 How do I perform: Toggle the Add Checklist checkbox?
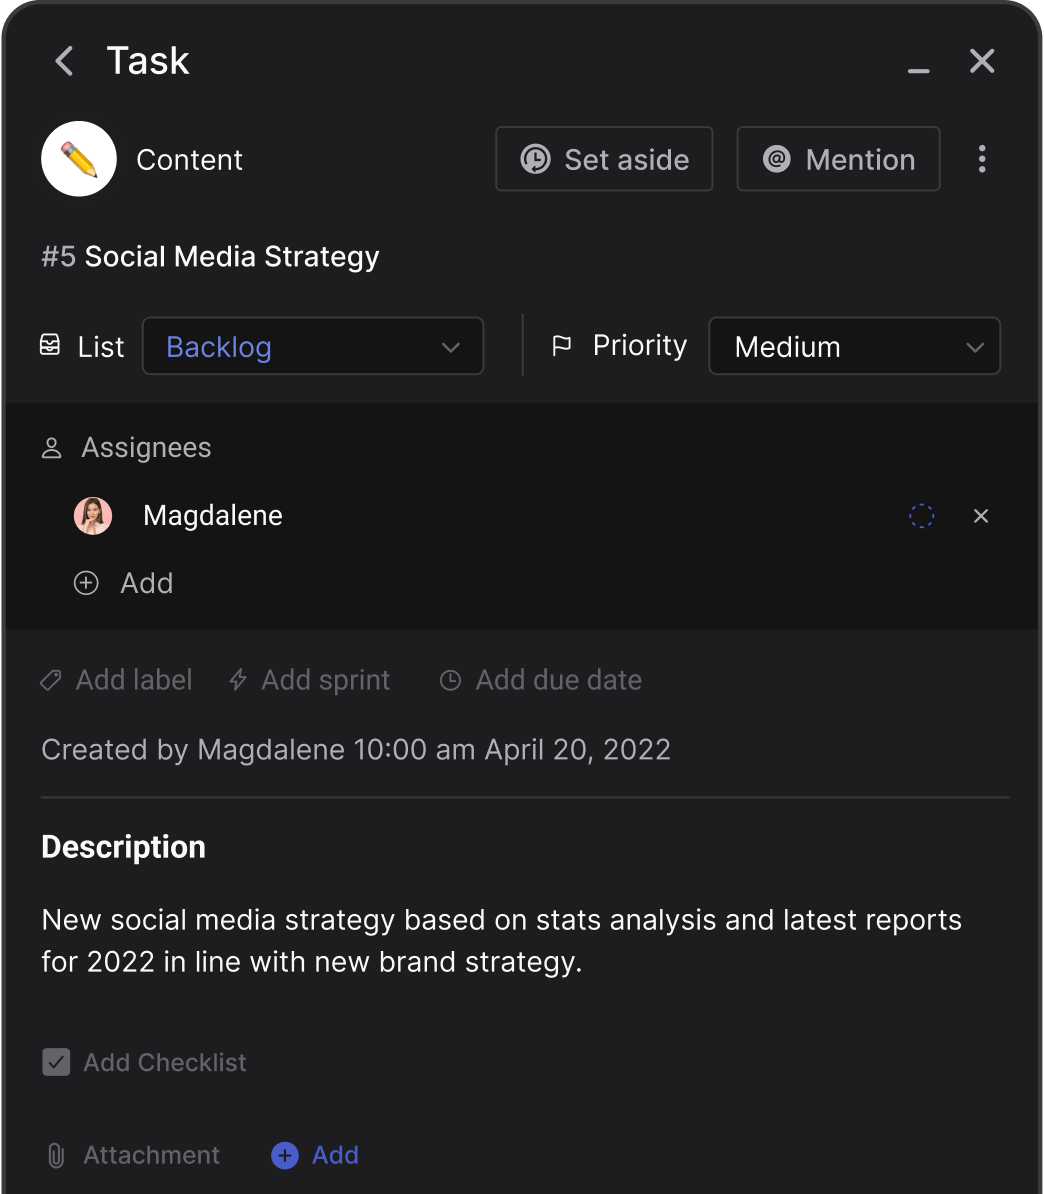(x=56, y=1062)
